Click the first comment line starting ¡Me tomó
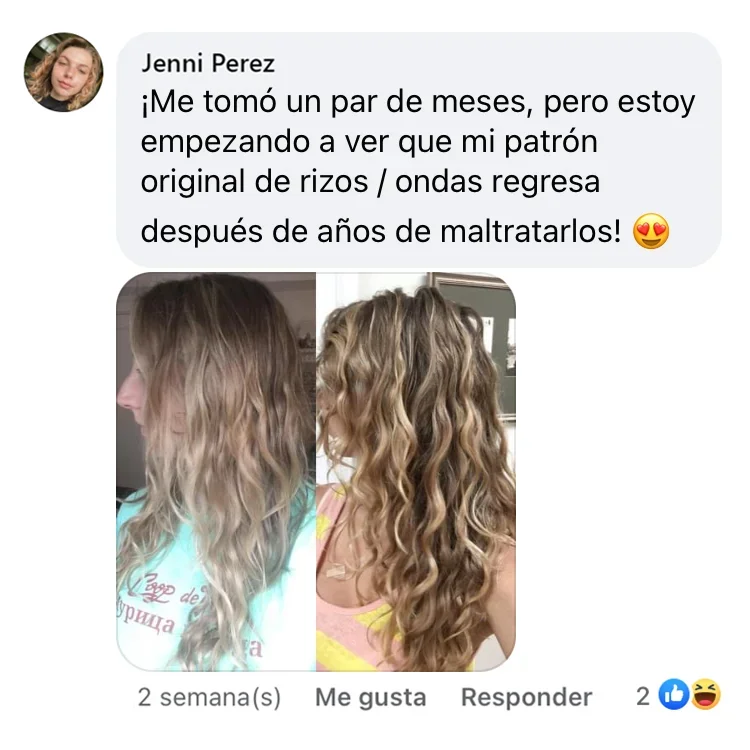 tap(418, 102)
